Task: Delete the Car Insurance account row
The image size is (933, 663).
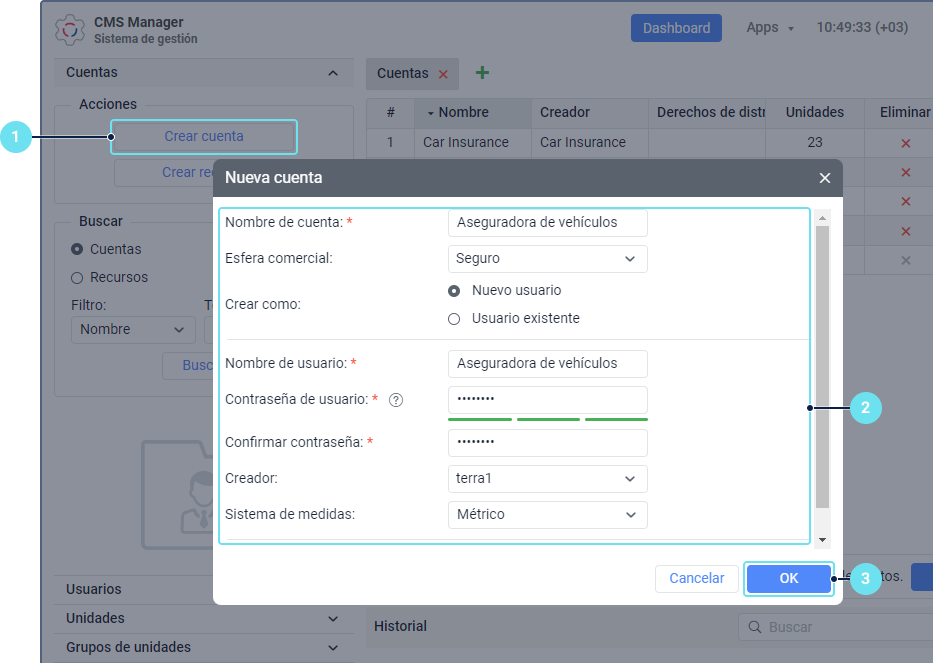Action: click(905, 143)
